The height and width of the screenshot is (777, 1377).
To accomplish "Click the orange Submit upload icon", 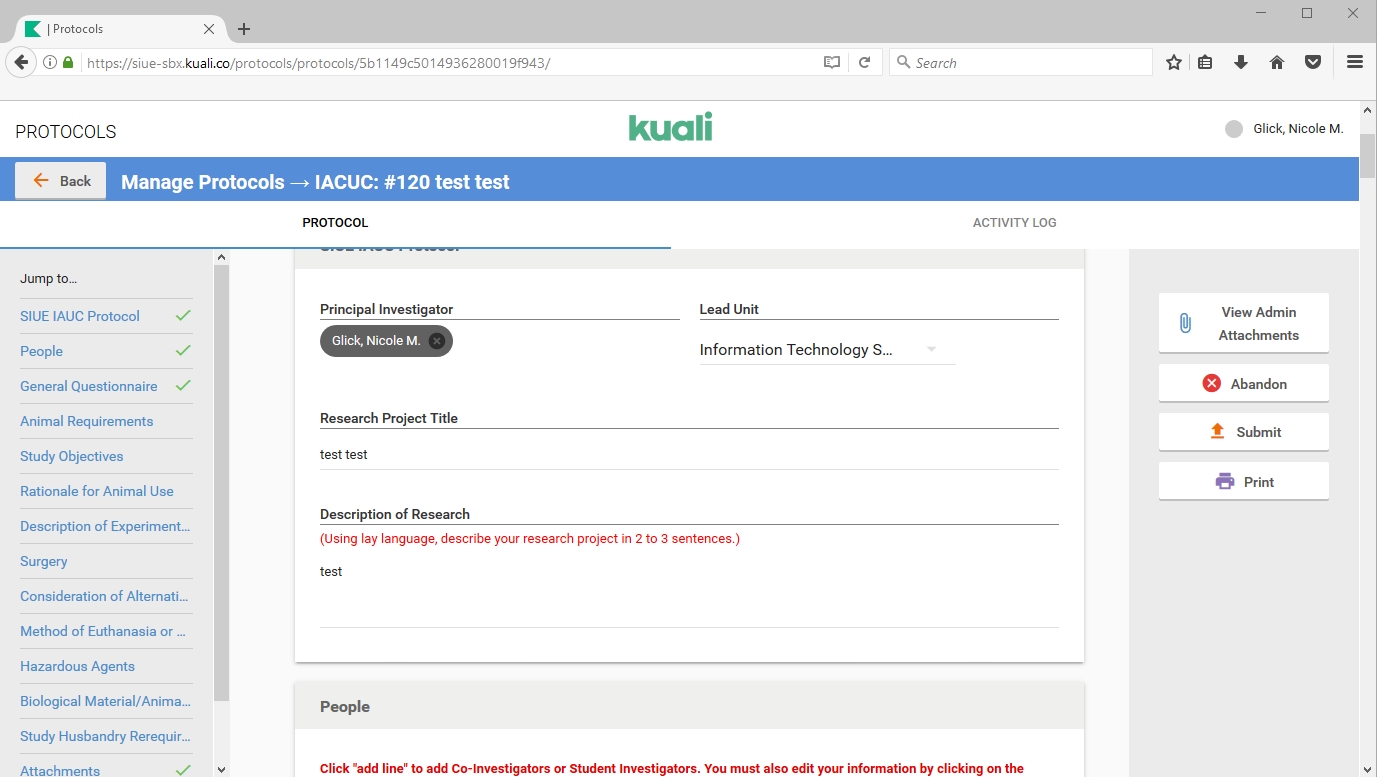I will [1217, 431].
